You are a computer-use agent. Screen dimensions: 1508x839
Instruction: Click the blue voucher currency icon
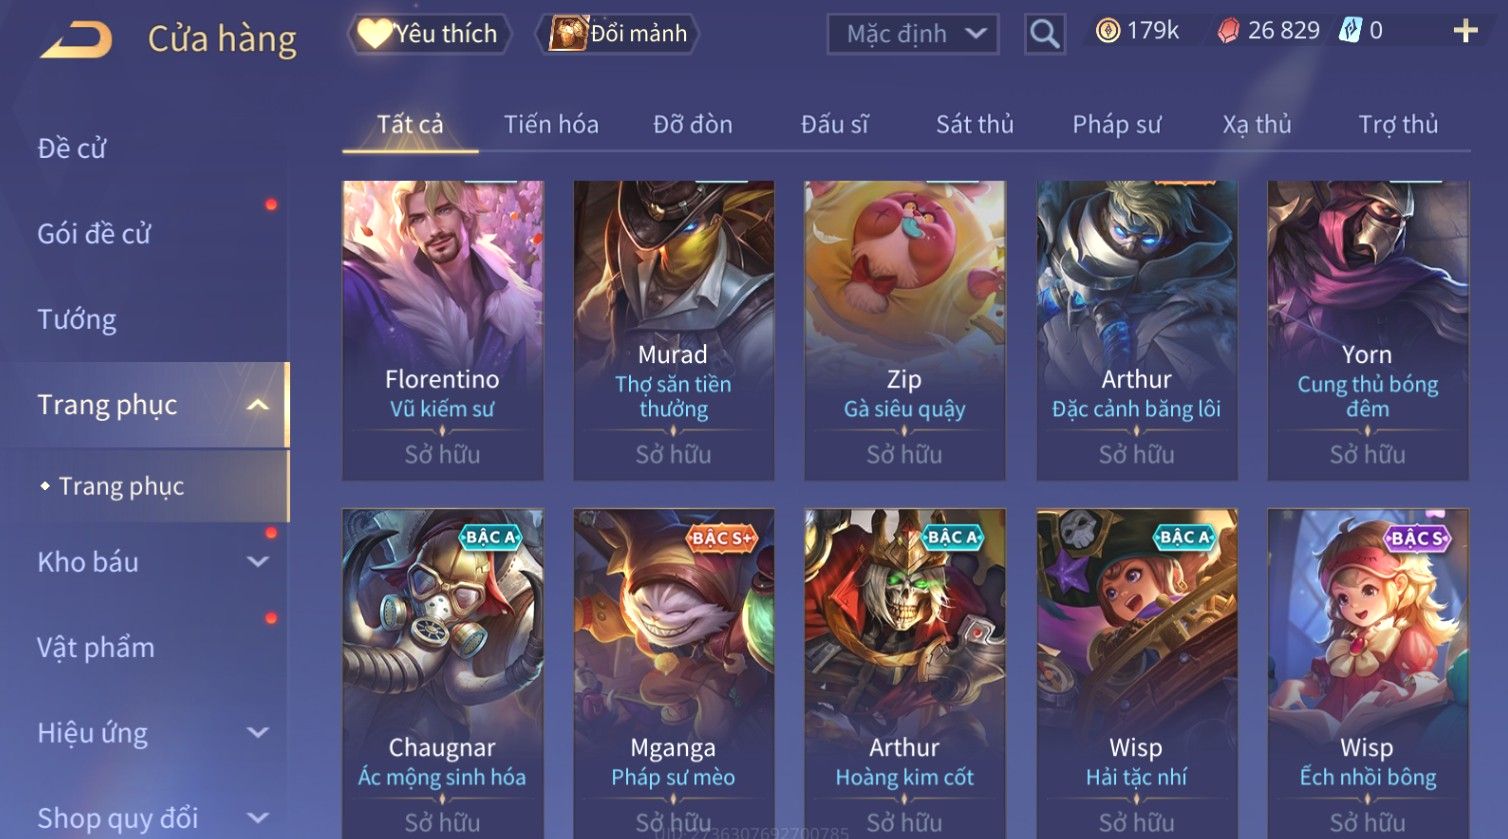(x=1350, y=30)
